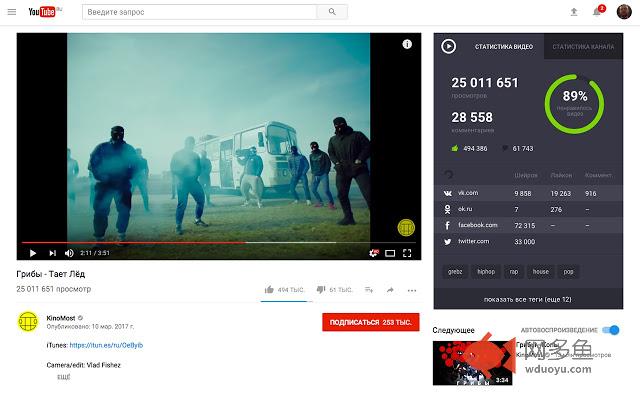The width and height of the screenshot is (640, 400).
Task: Open the next video thumbnail
Action: point(472,363)
